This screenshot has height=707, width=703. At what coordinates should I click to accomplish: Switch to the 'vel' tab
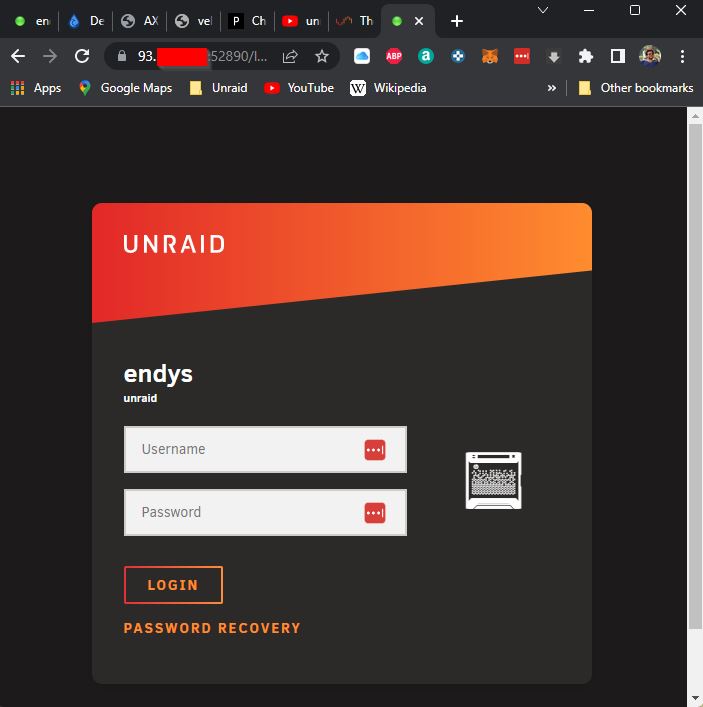pos(194,21)
